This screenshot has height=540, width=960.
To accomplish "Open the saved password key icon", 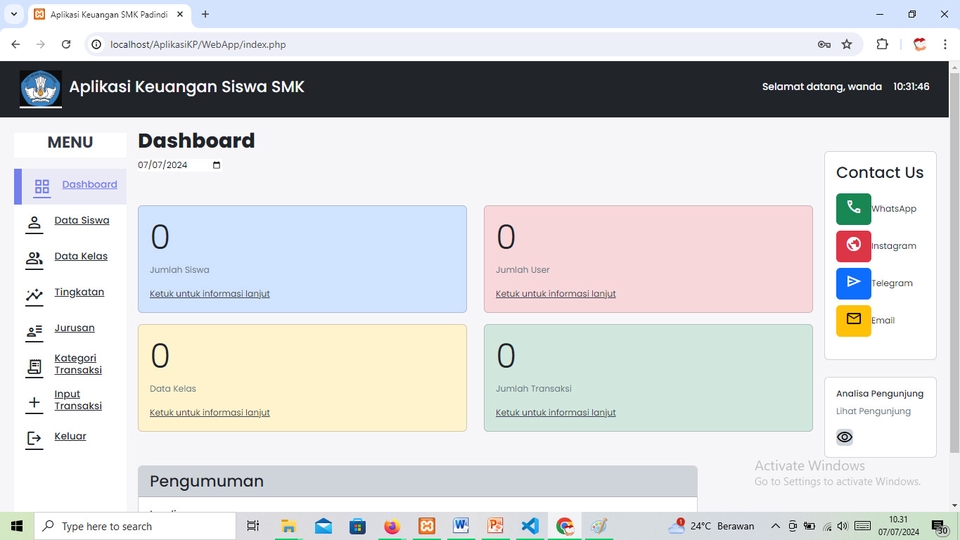I will pos(824,44).
